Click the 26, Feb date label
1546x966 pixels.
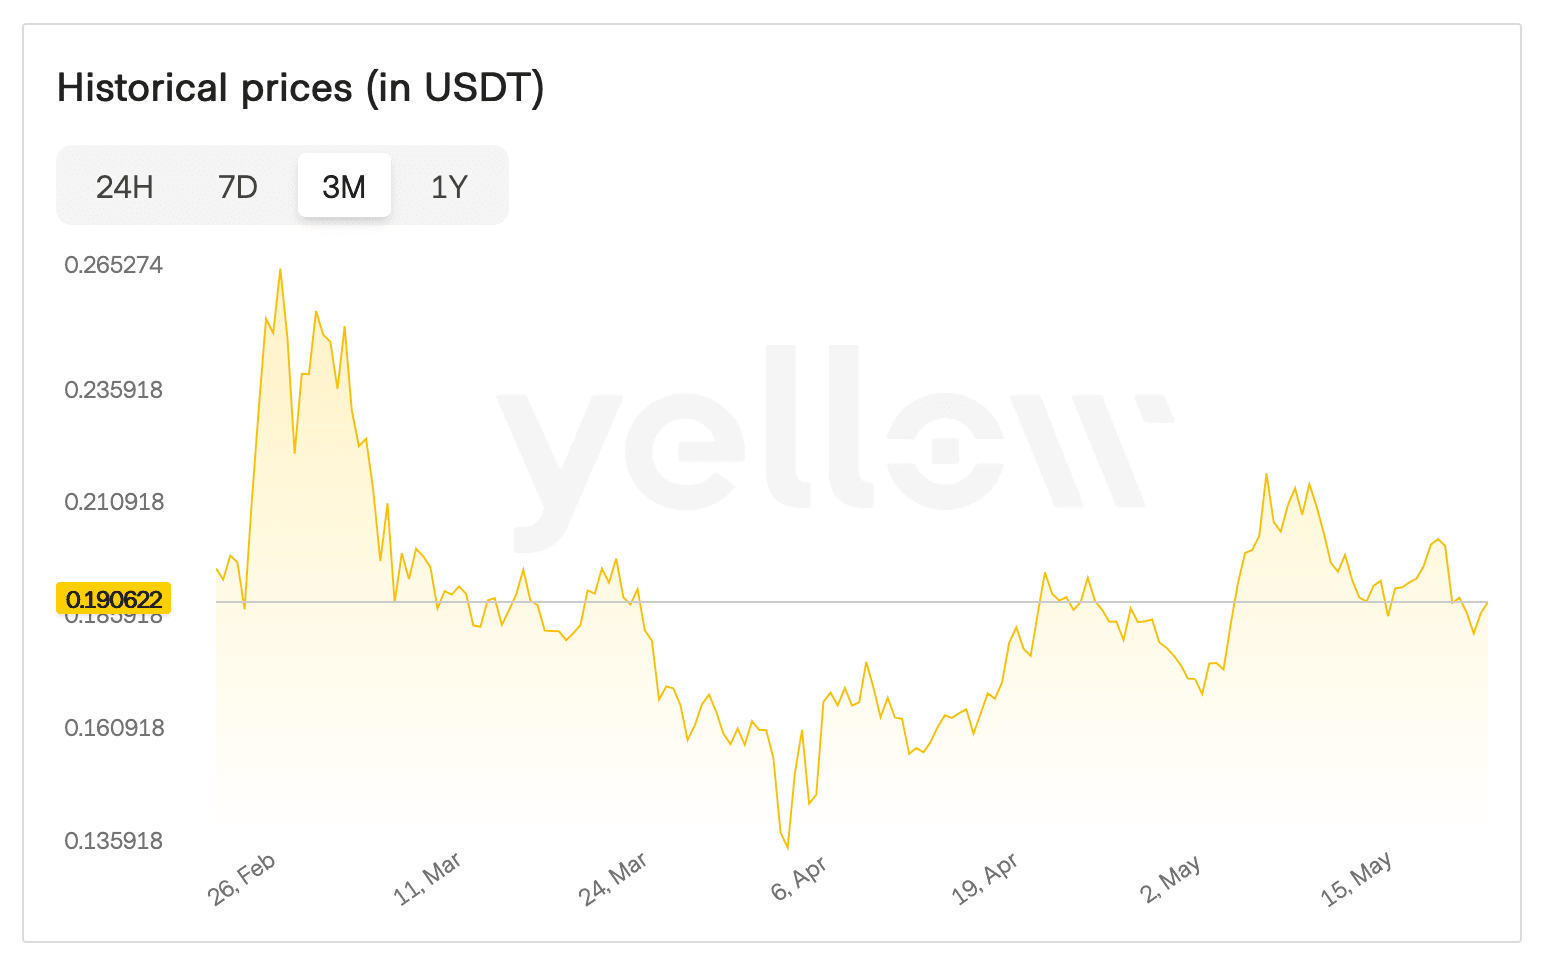click(242, 879)
